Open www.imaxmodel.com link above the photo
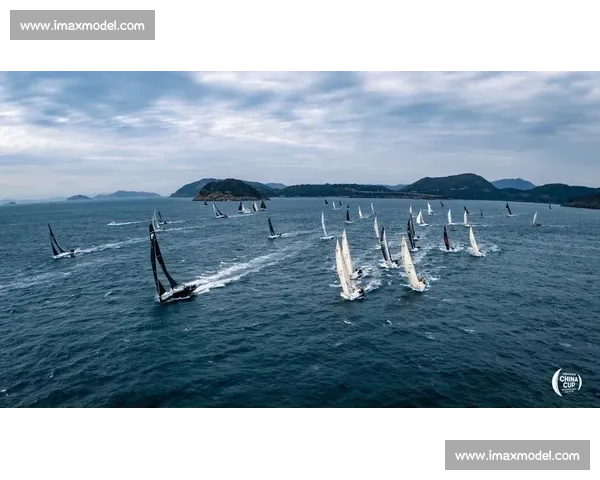Image resolution: width=600 pixels, height=480 pixels. coord(82,25)
